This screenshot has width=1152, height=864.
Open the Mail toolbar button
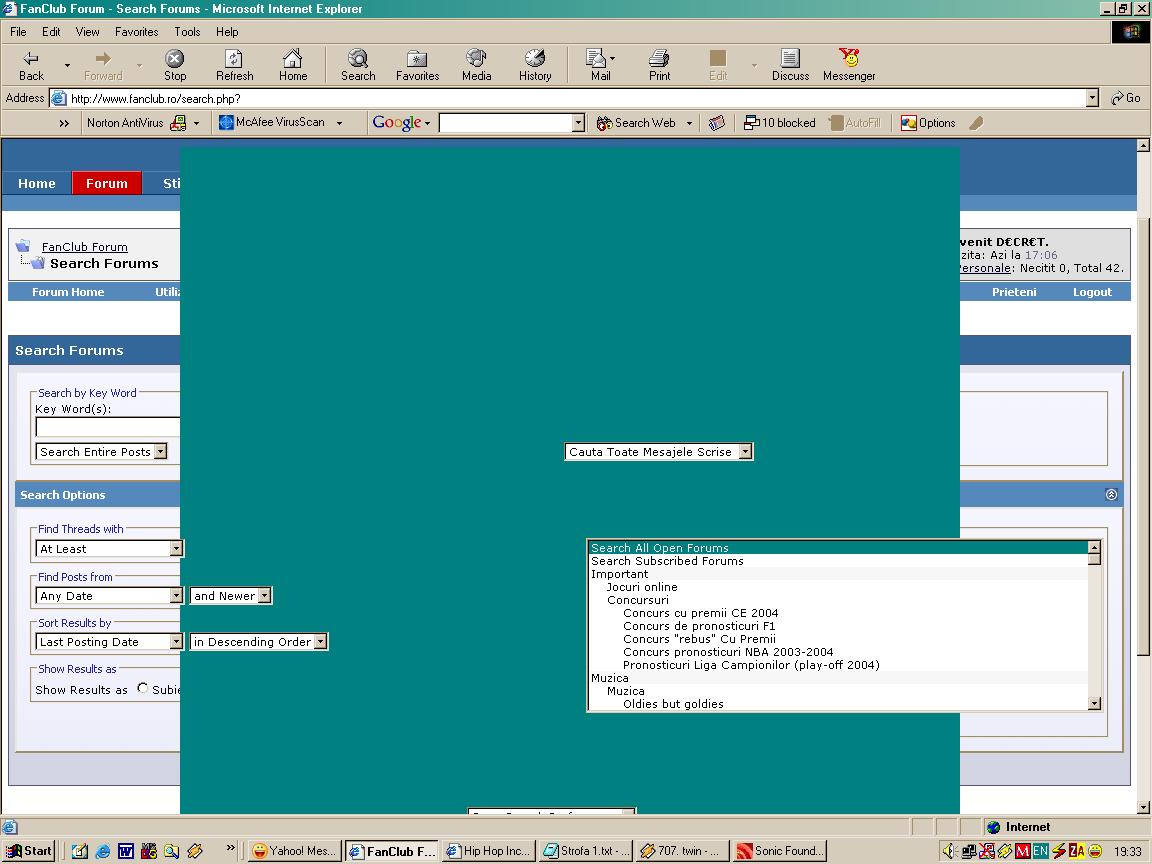[600, 65]
